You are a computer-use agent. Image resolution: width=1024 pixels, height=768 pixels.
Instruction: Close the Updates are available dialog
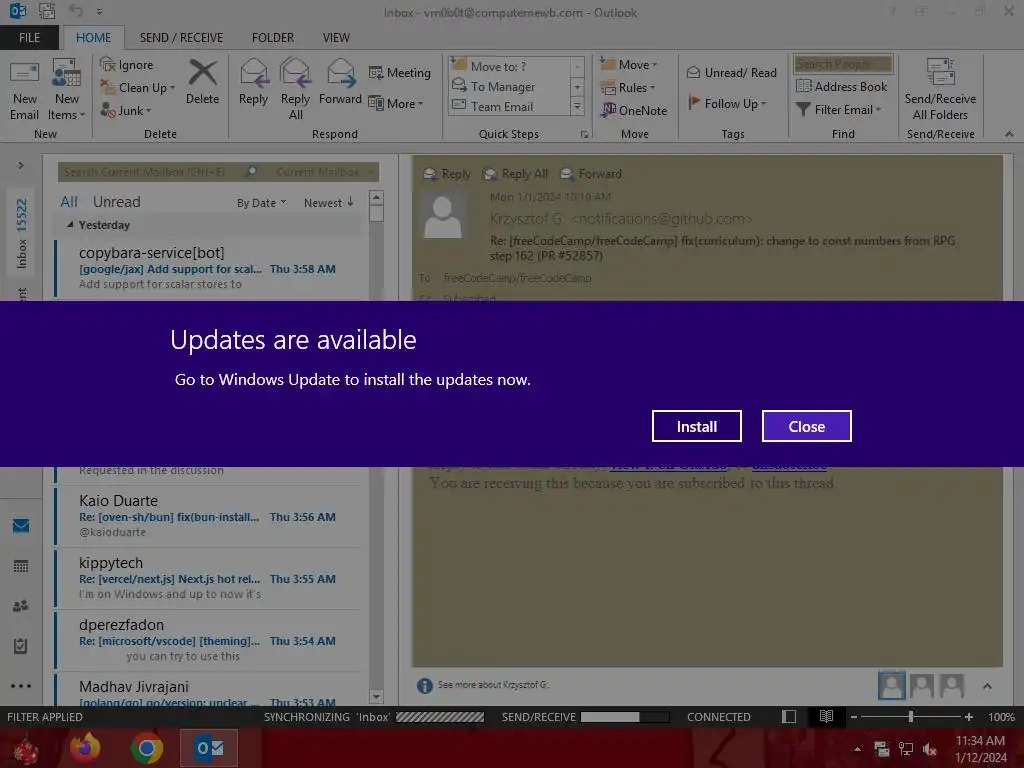click(807, 426)
